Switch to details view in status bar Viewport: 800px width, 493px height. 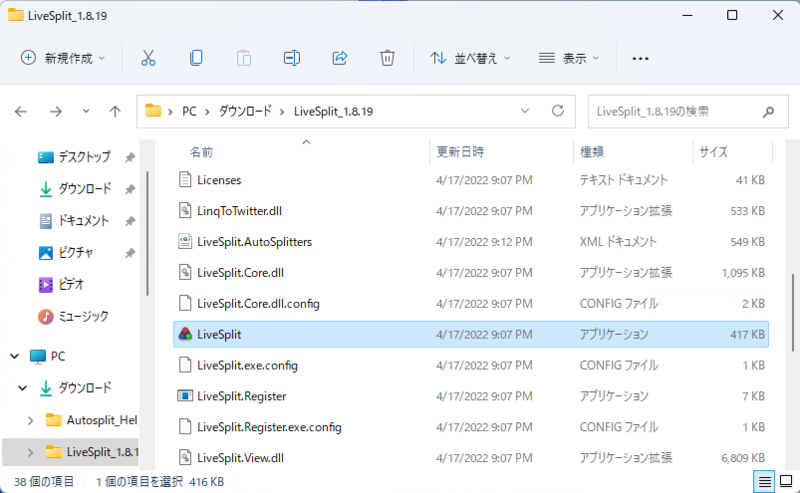(x=764, y=481)
